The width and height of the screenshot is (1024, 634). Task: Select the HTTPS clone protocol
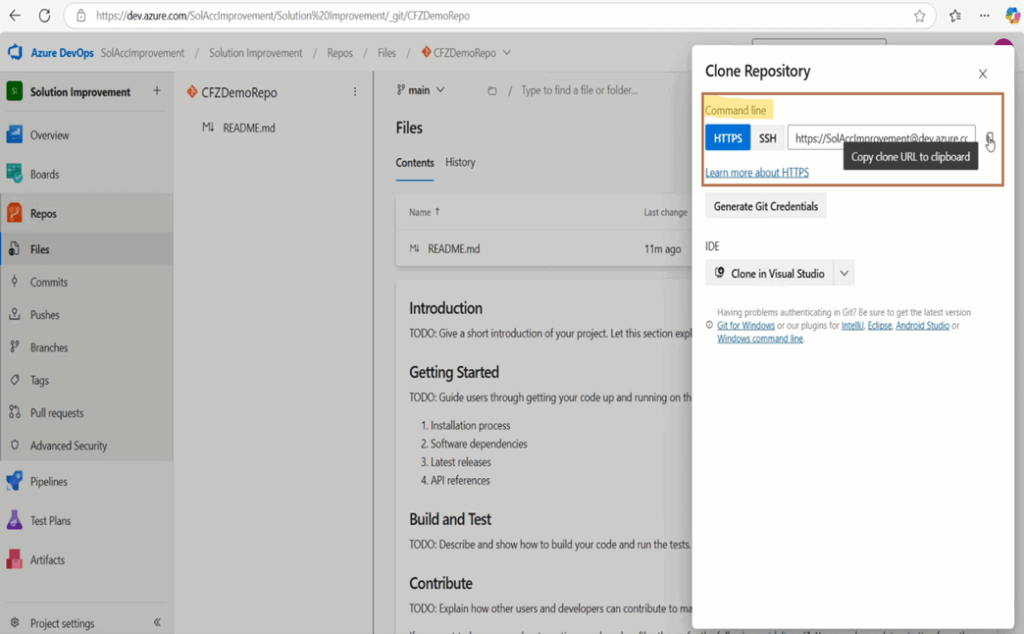click(728, 138)
